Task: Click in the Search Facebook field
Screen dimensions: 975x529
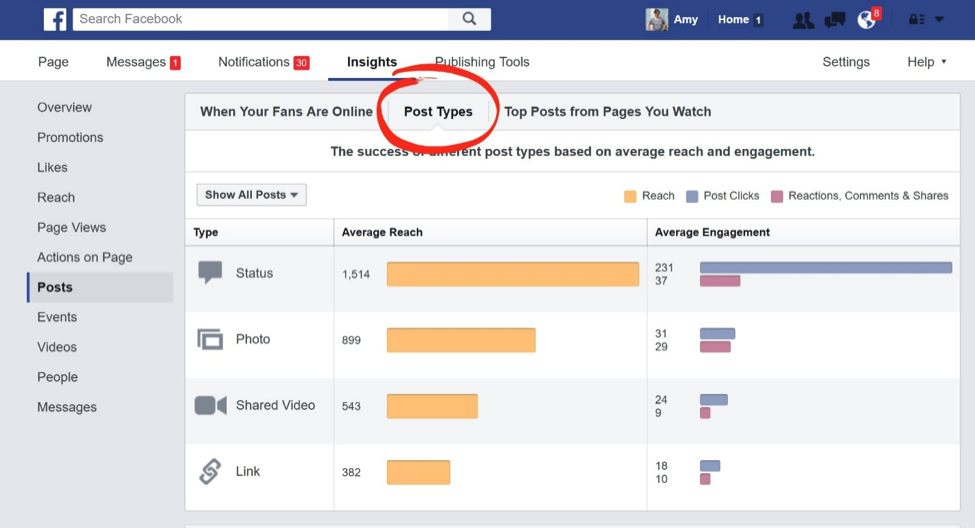Action: [x=261, y=19]
